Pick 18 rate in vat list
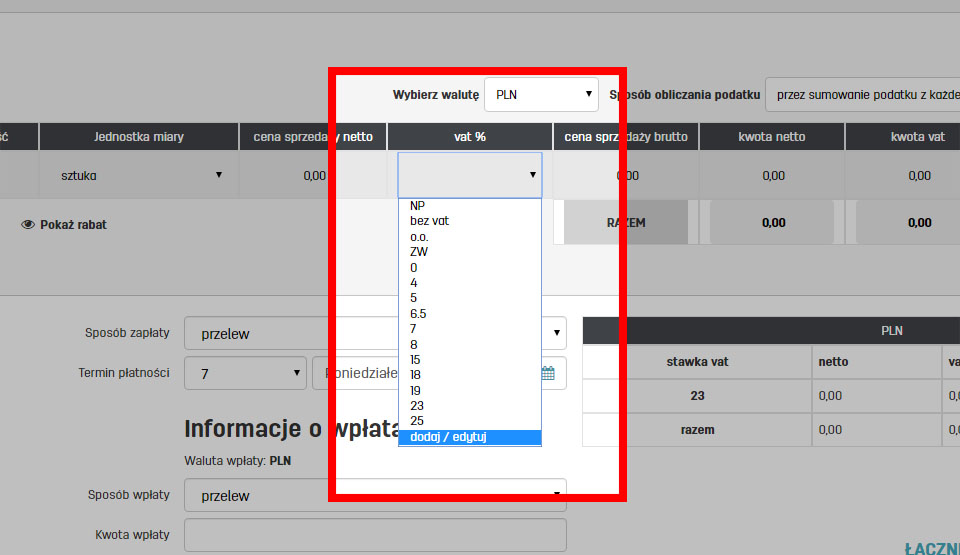960x555 pixels. point(470,375)
